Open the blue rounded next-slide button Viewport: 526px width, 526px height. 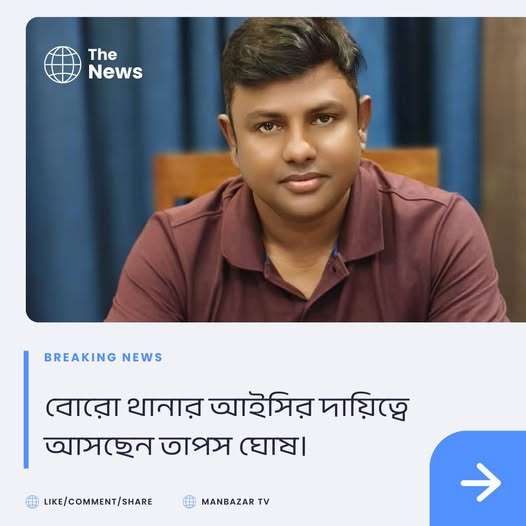478,478
